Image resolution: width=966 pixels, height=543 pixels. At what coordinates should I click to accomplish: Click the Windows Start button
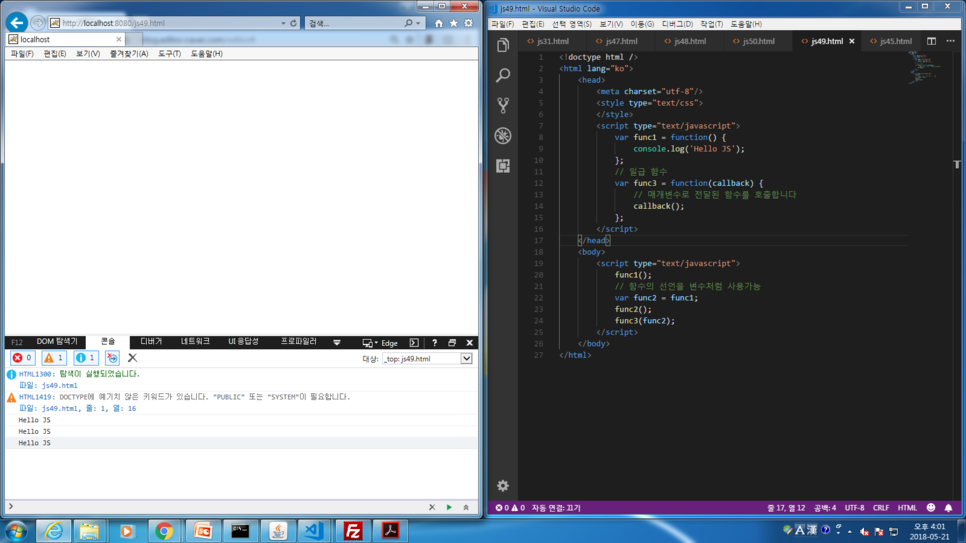(15, 531)
